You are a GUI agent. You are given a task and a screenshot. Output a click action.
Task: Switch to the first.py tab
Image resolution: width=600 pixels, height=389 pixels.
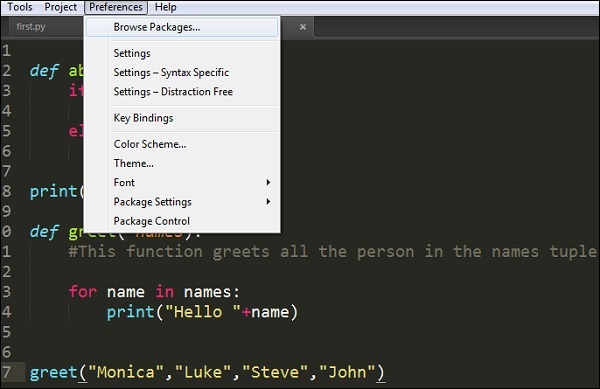click(x=31, y=27)
